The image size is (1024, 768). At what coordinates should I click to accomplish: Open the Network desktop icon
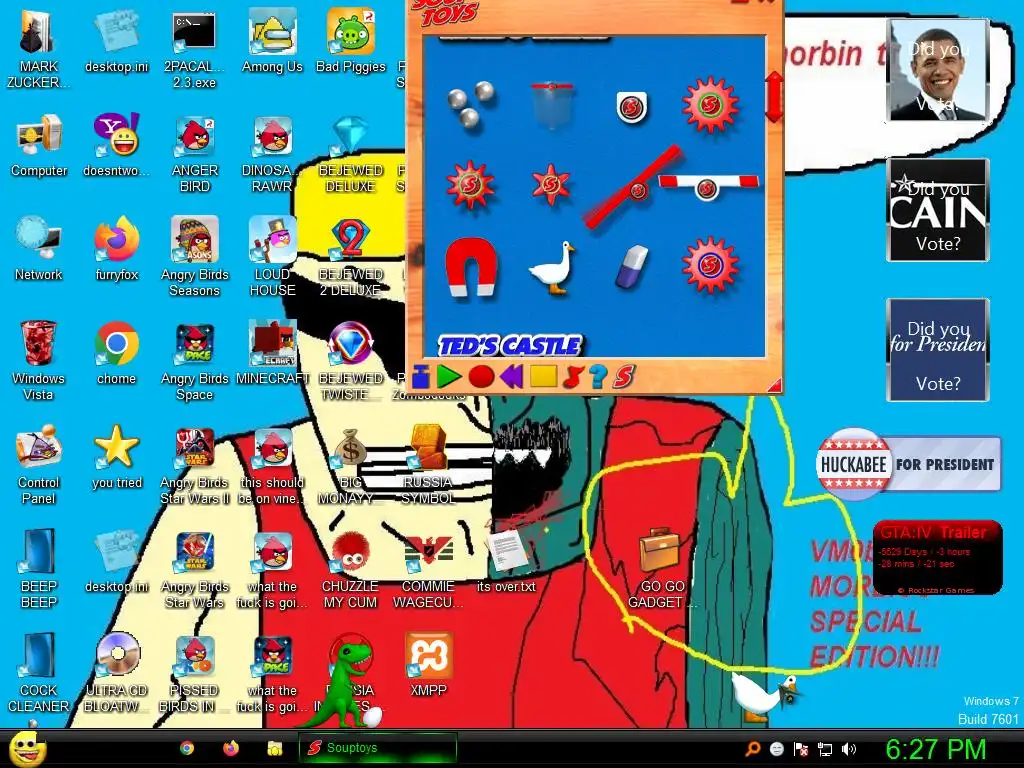[x=39, y=249]
